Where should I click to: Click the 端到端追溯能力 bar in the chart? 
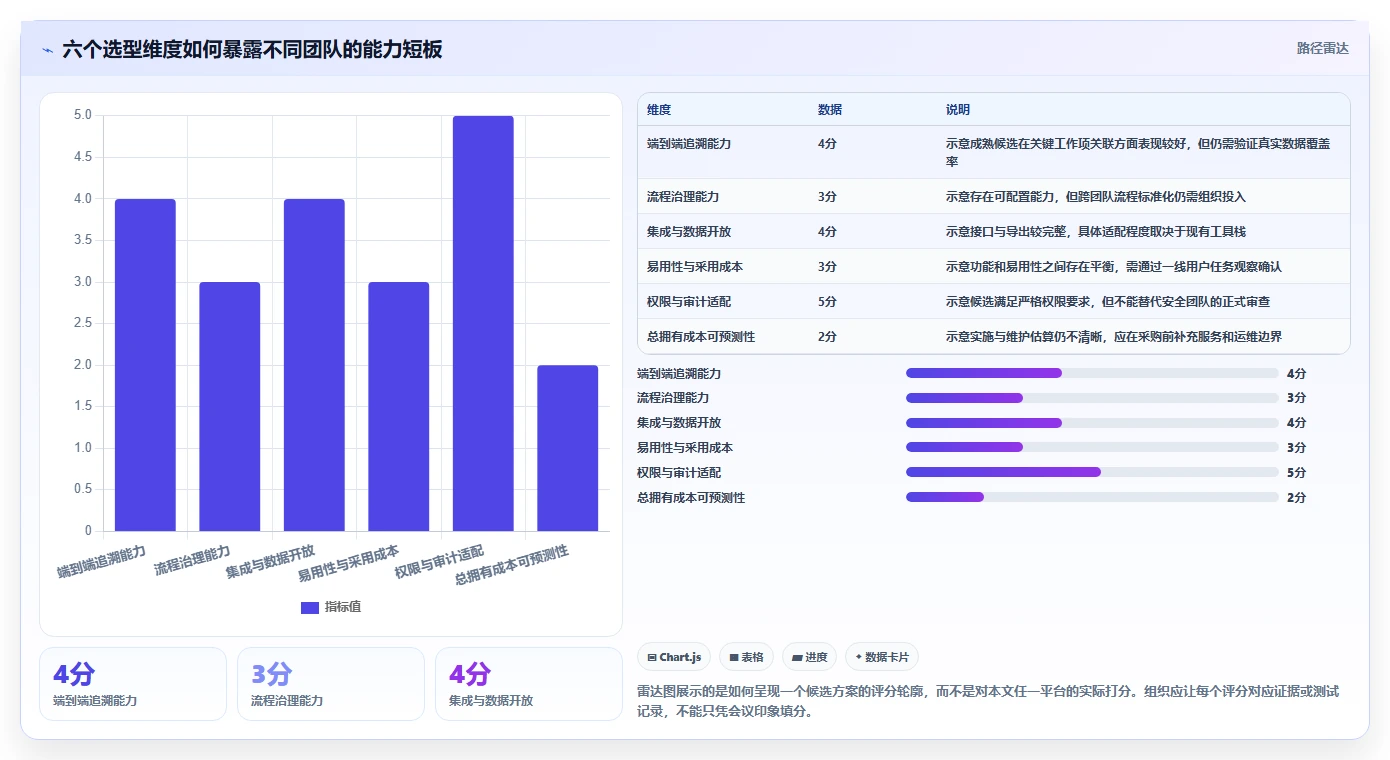pos(145,365)
